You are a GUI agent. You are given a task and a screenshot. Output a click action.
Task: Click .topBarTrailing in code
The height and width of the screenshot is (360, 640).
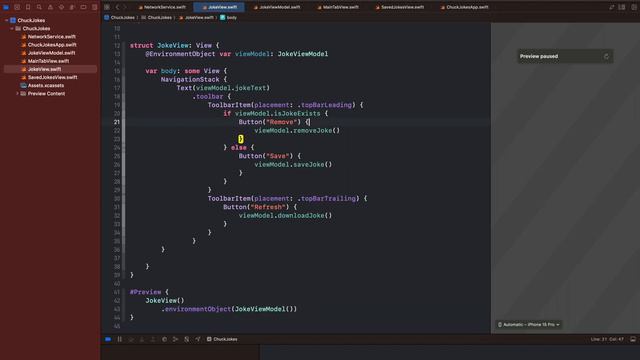coord(326,198)
